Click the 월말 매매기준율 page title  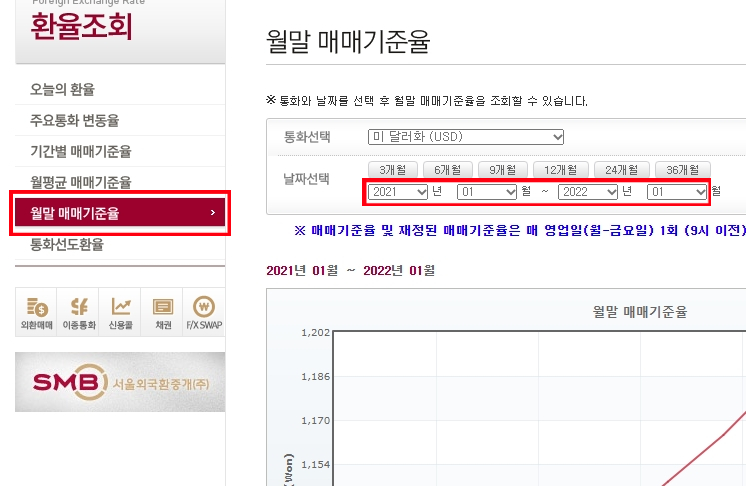(348, 42)
